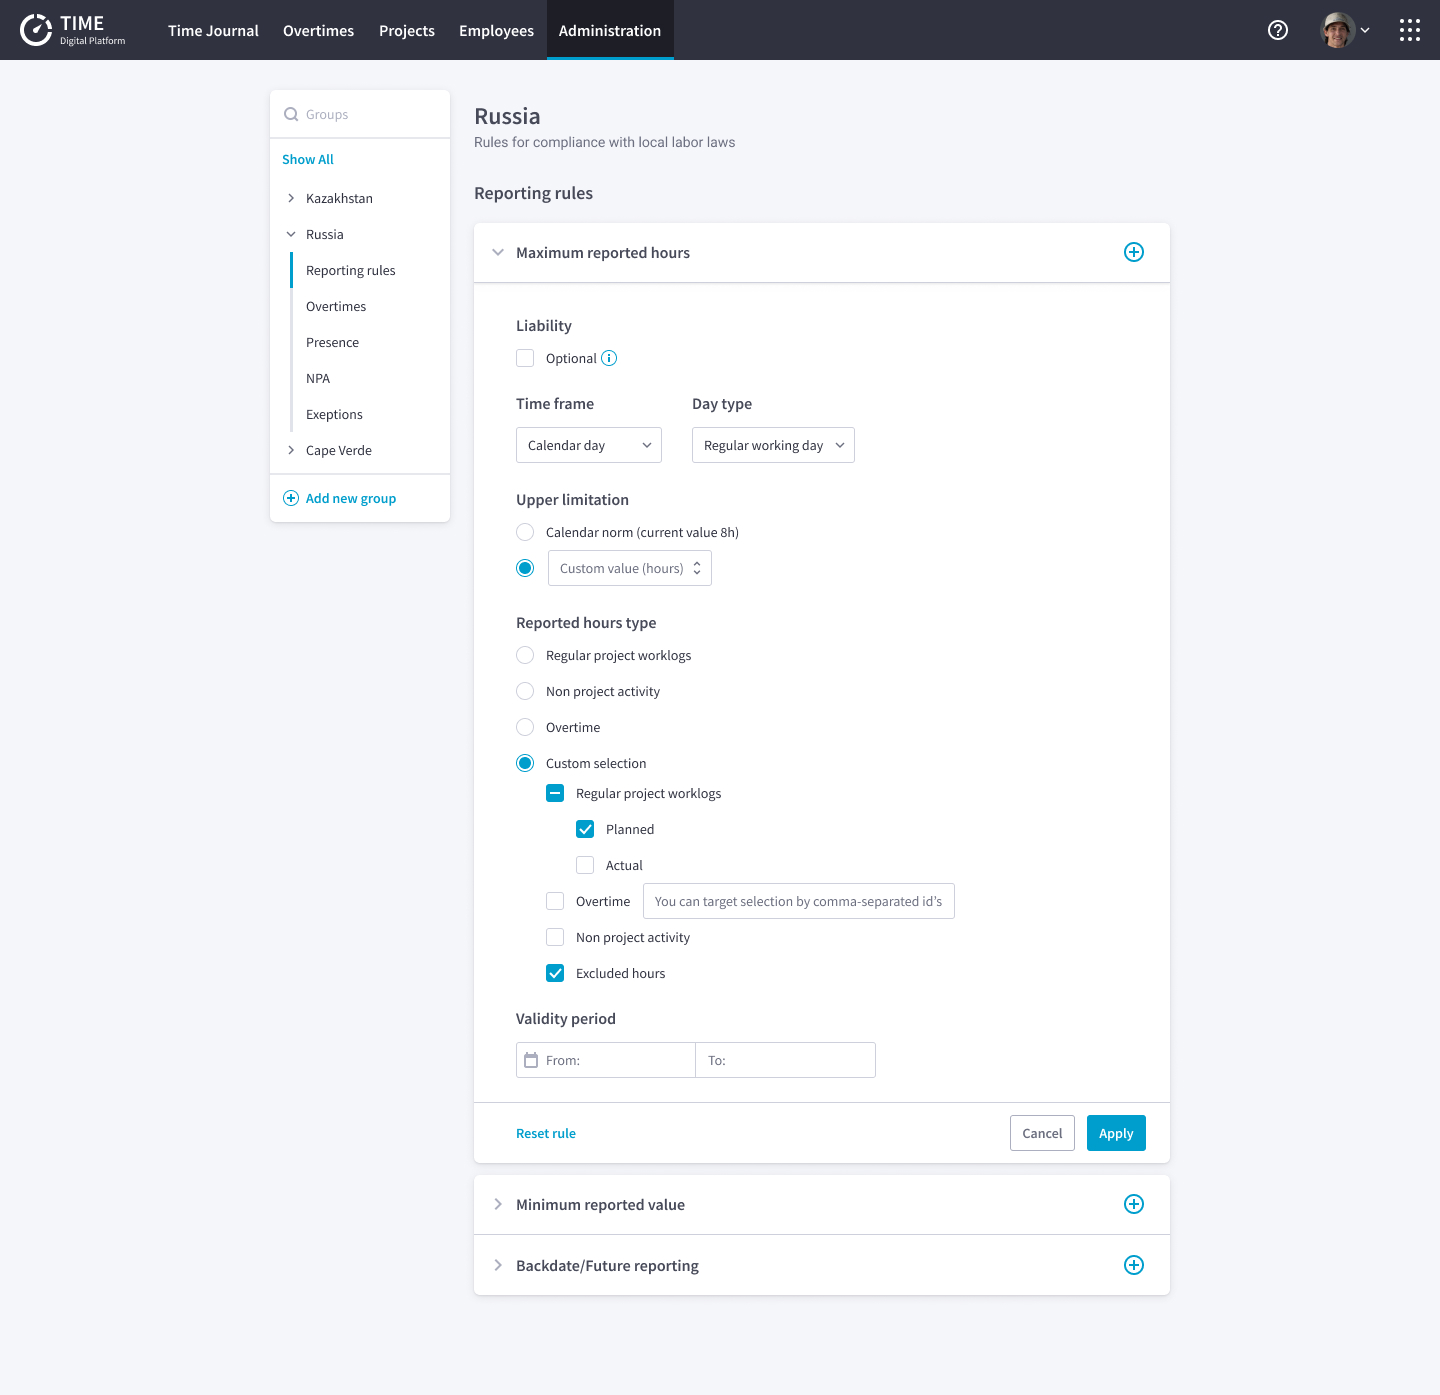The image size is (1440, 1395).
Task: Open the Regular working day dropdown
Action: click(772, 445)
